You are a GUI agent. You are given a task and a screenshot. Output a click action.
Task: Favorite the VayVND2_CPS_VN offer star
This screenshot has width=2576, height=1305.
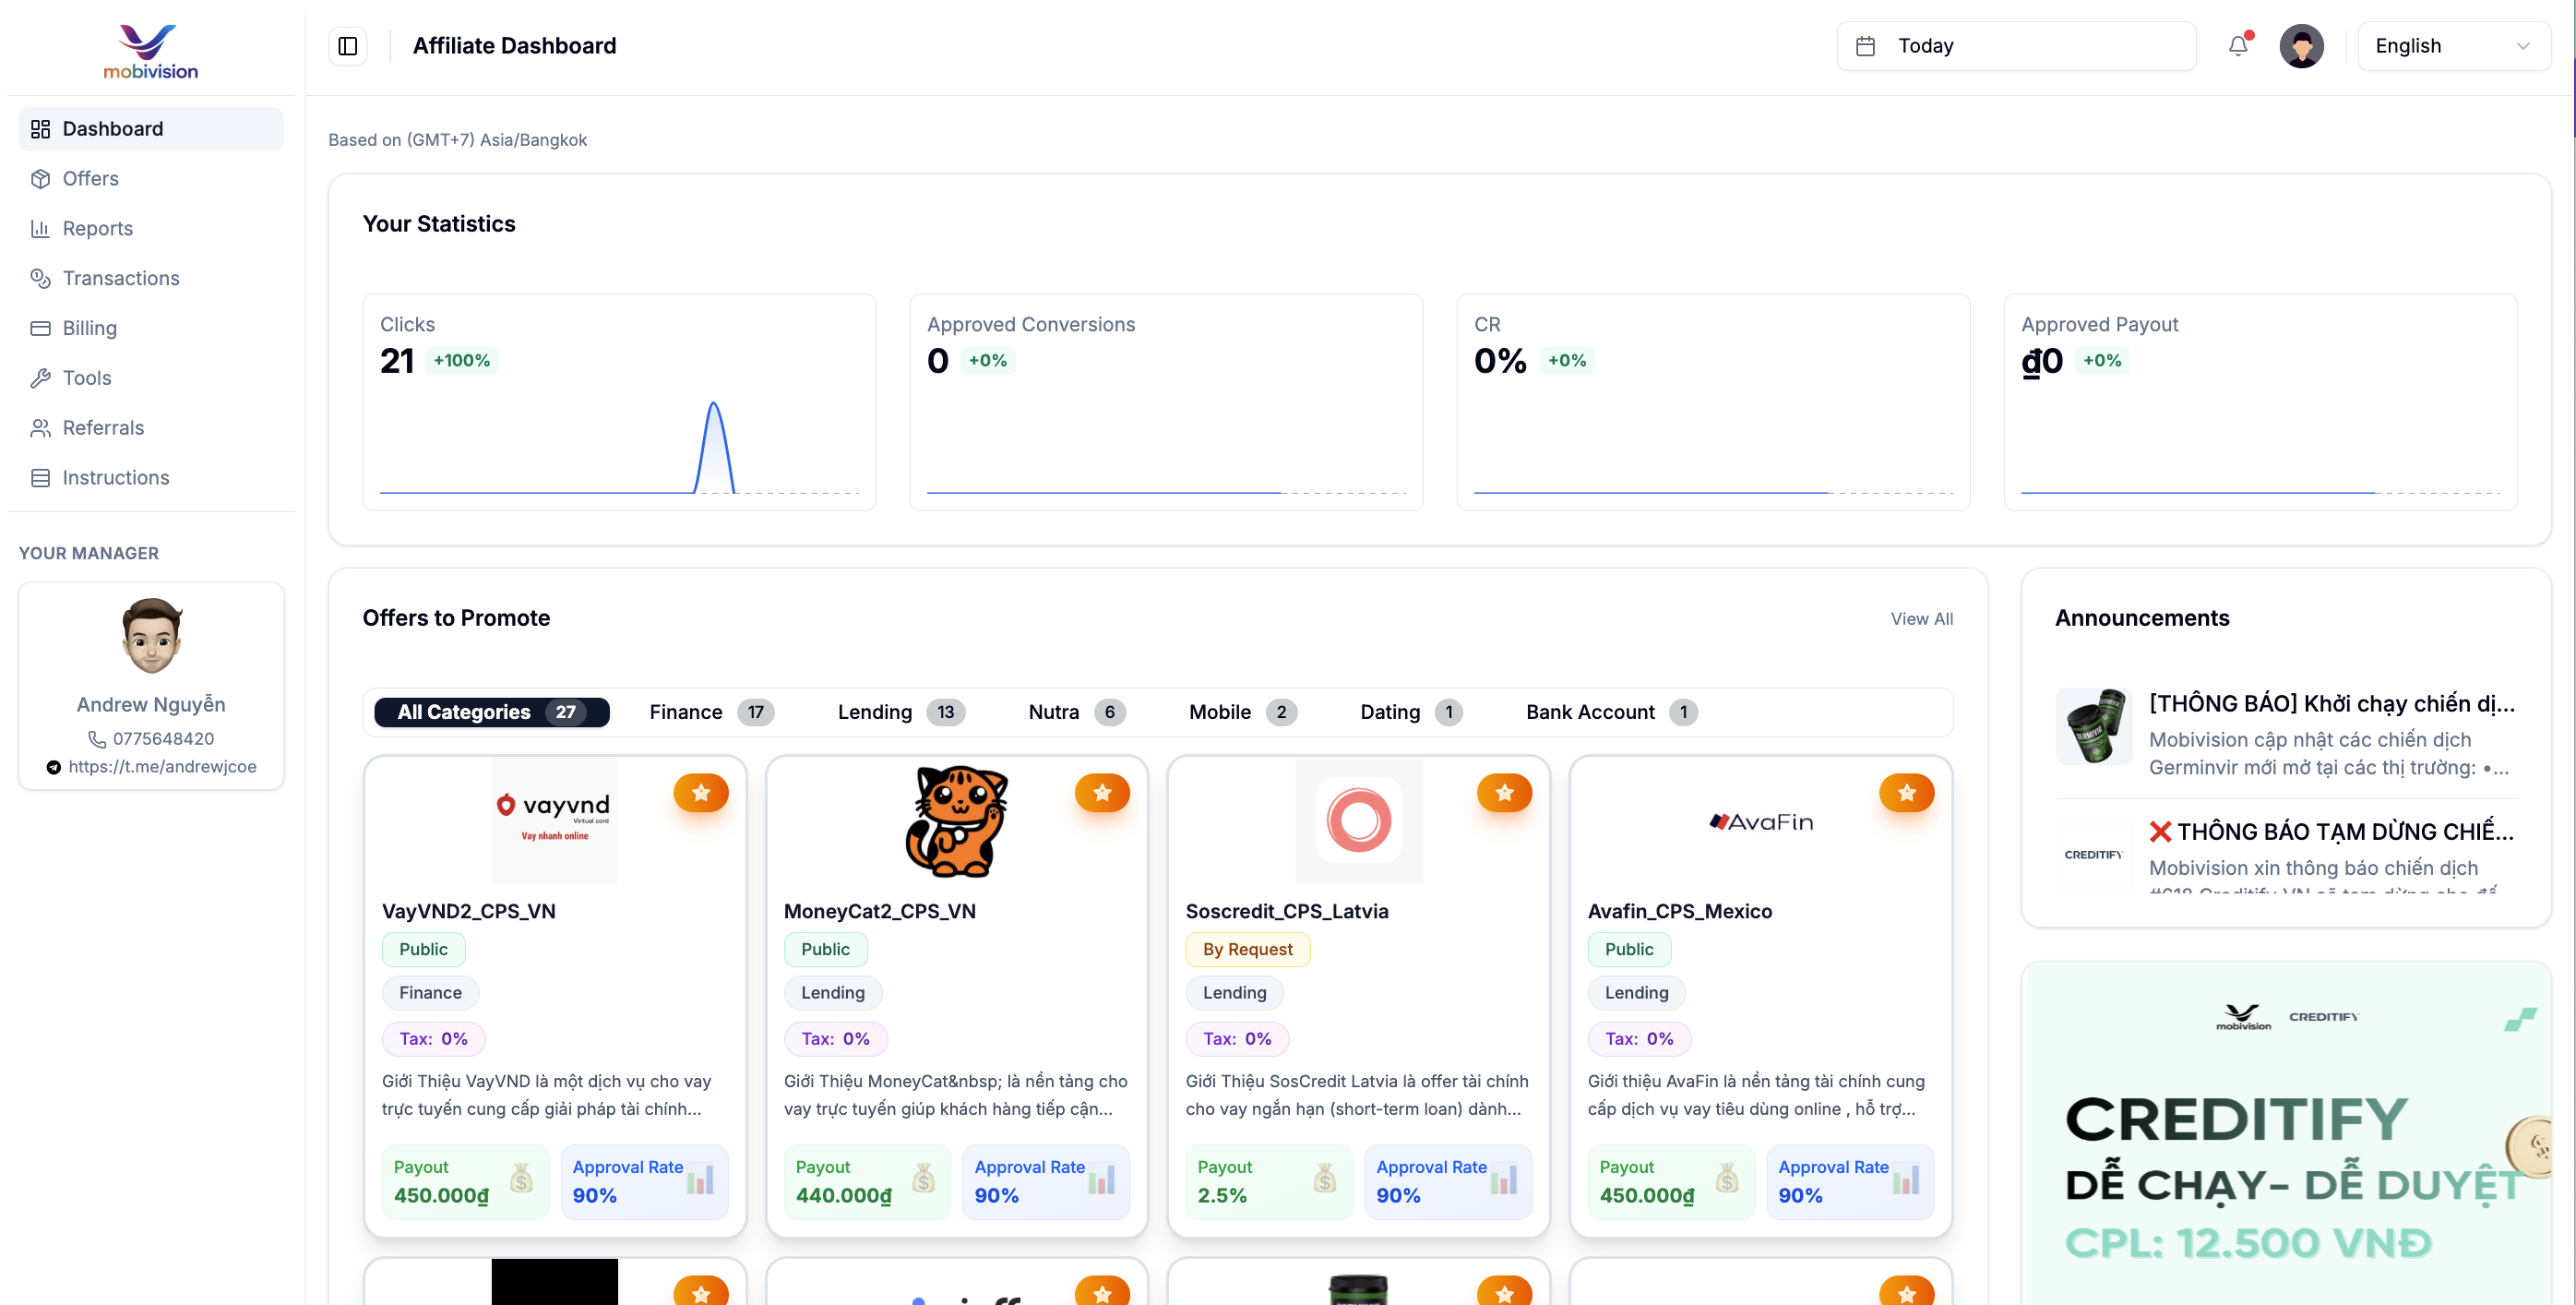[x=700, y=793]
